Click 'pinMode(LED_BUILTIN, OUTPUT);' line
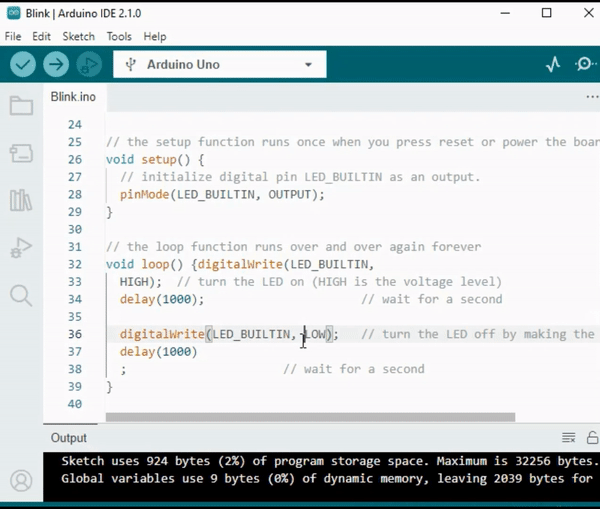 [x=222, y=194]
